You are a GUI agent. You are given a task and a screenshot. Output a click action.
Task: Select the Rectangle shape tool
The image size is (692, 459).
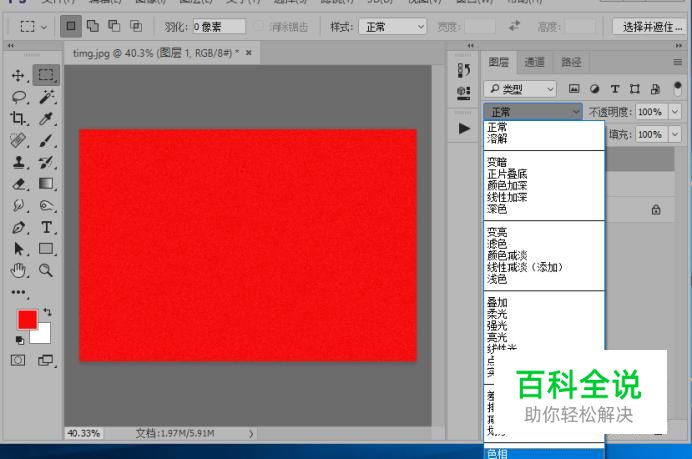46,248
